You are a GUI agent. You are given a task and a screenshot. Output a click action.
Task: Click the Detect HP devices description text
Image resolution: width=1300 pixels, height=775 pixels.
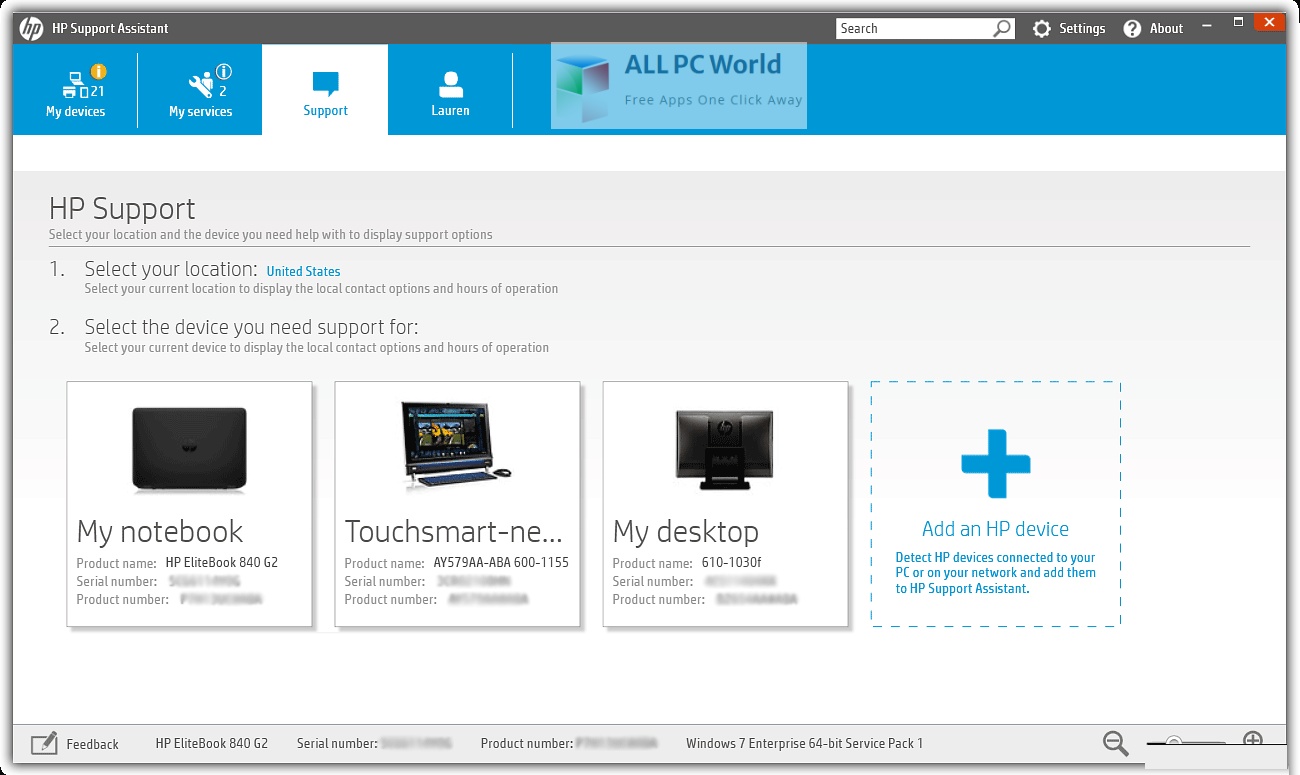tap(995, 573)
